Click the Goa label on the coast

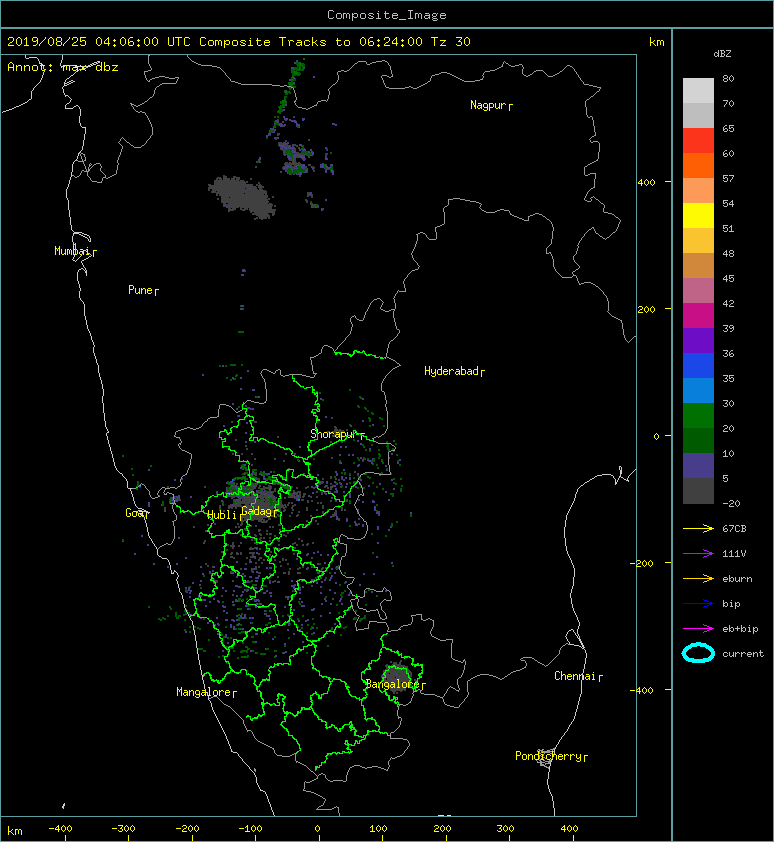[x=136, y=513]
